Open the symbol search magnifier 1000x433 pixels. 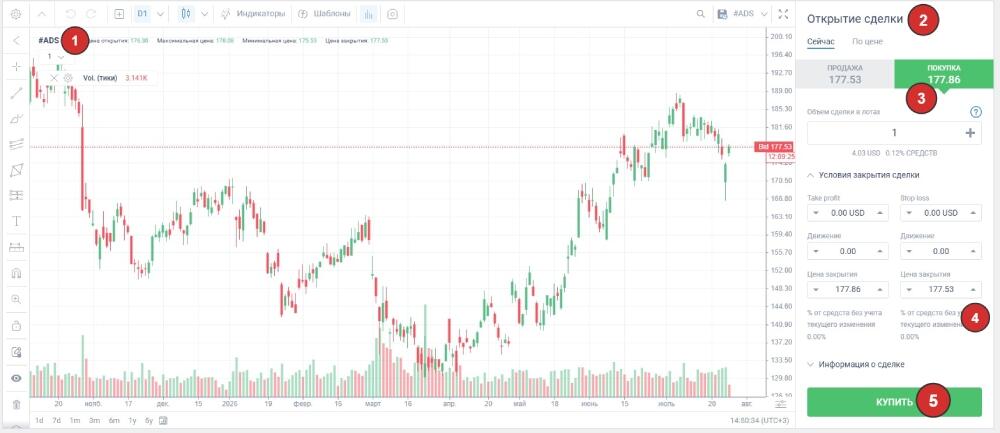click(x=700, y=13)
